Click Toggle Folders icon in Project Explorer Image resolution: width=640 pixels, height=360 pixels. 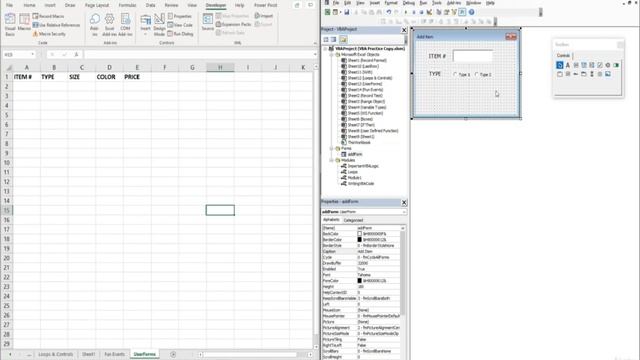(343, 40)
